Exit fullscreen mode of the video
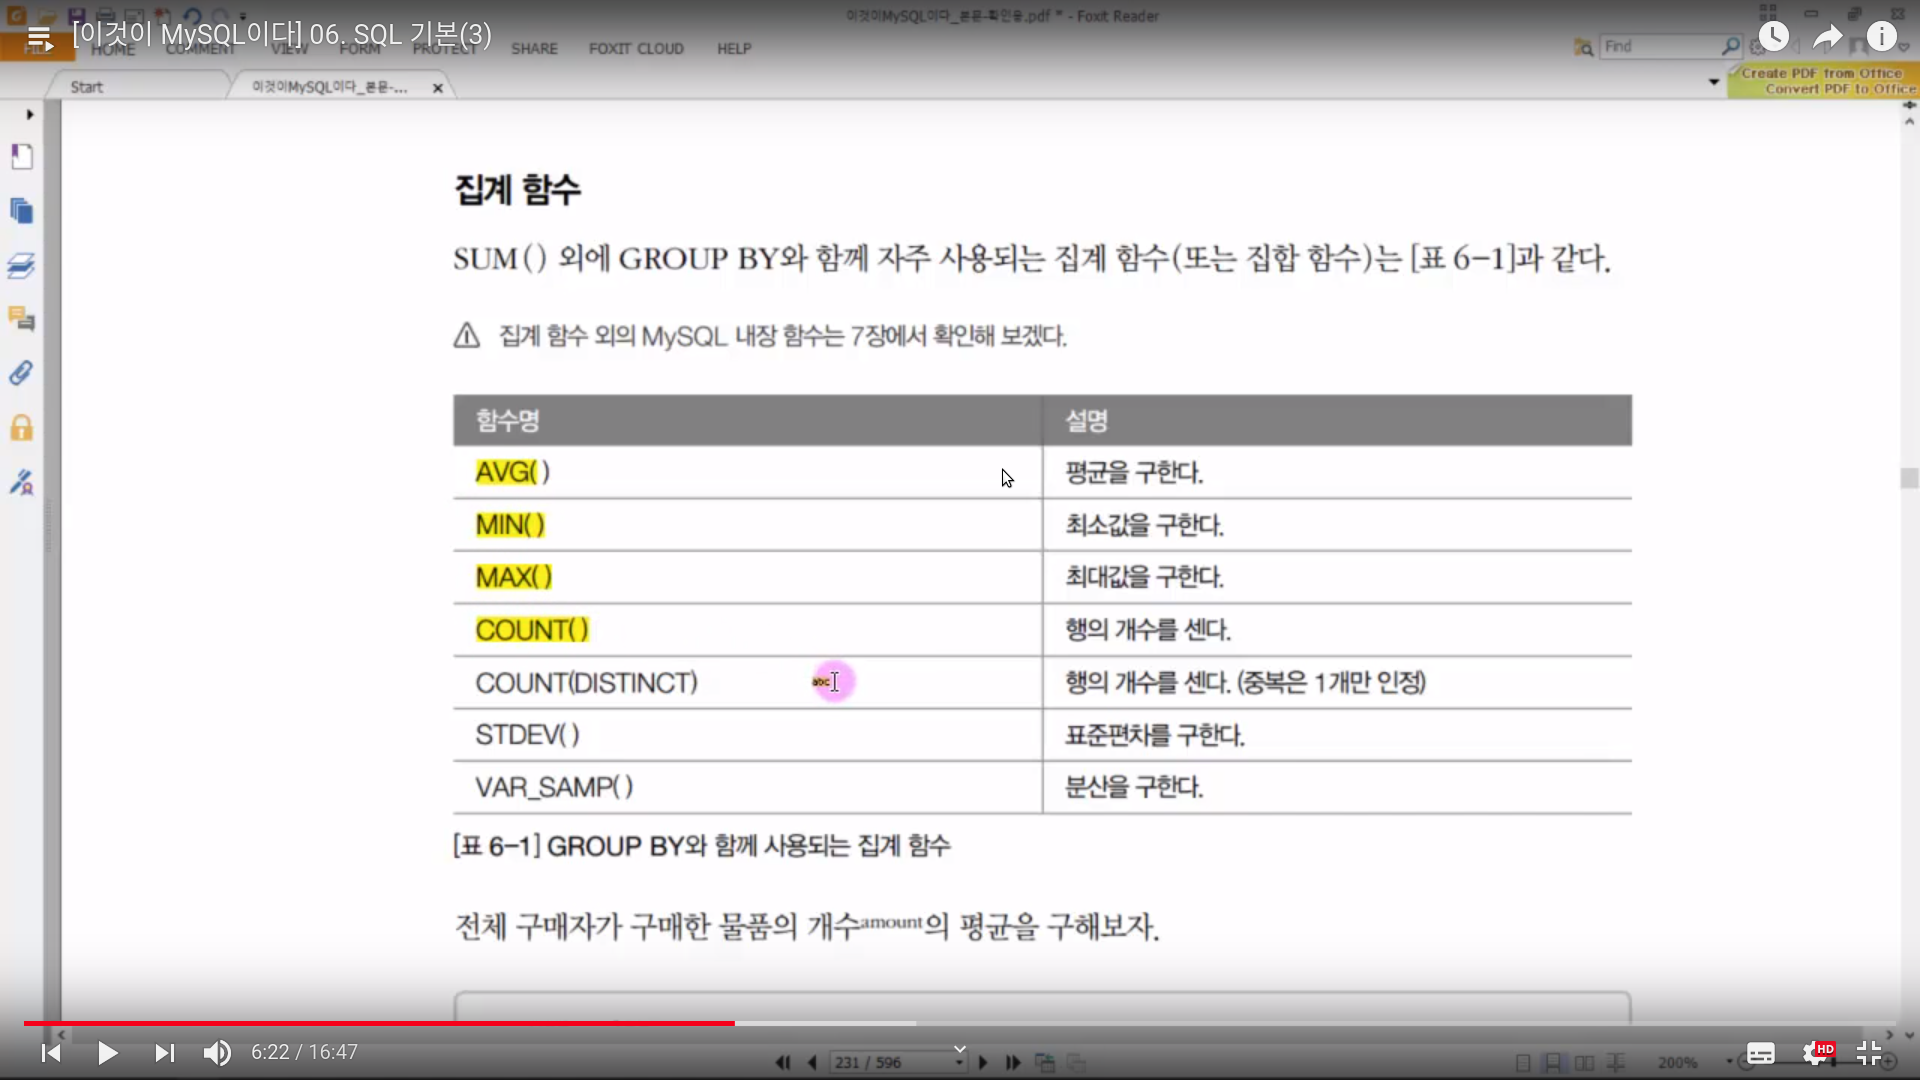This screenshot has height=1080, width=1920. click(x=1869, y=1053)
